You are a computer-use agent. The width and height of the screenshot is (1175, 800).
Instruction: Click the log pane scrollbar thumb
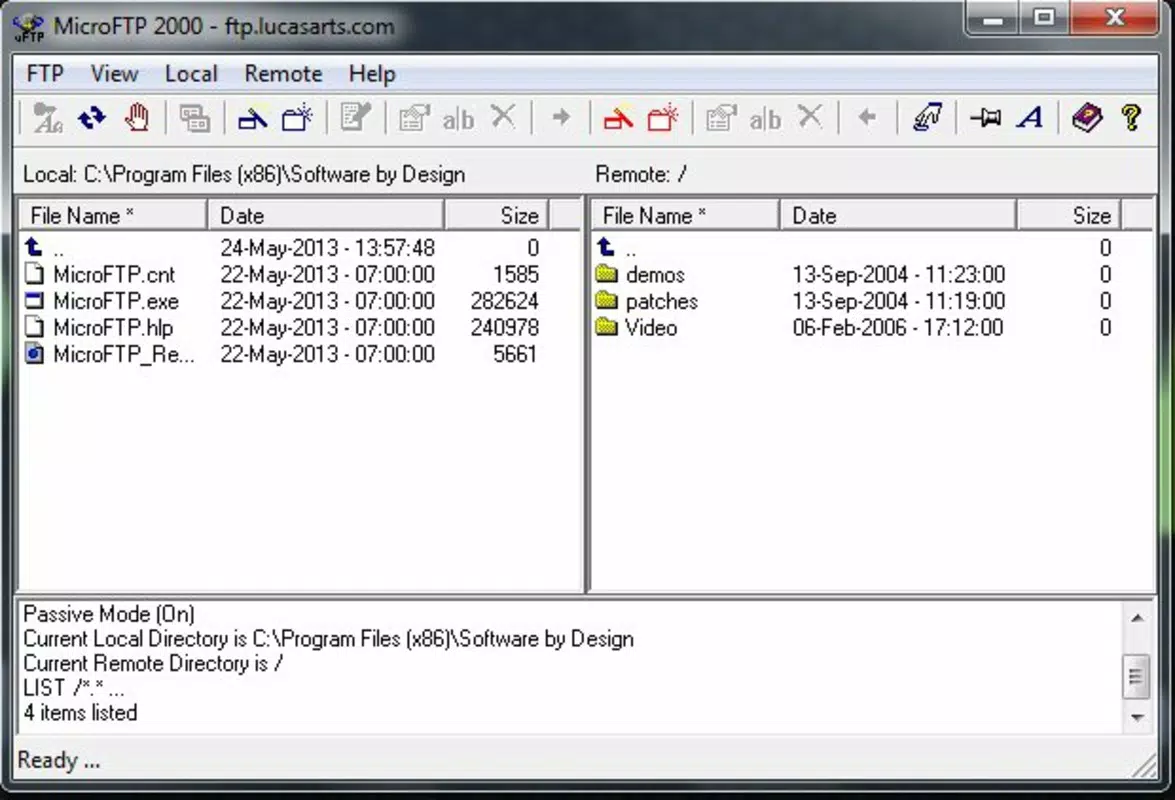tap(1137, 676)
